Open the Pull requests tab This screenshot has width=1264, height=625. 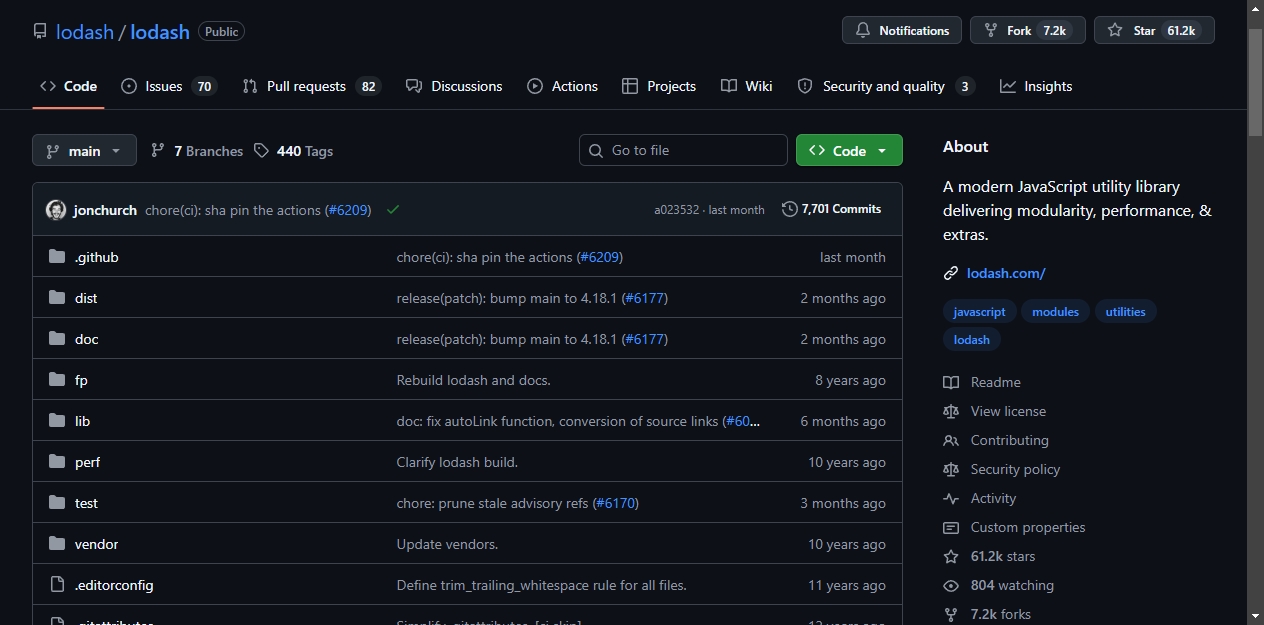click(x=311, y=86)
